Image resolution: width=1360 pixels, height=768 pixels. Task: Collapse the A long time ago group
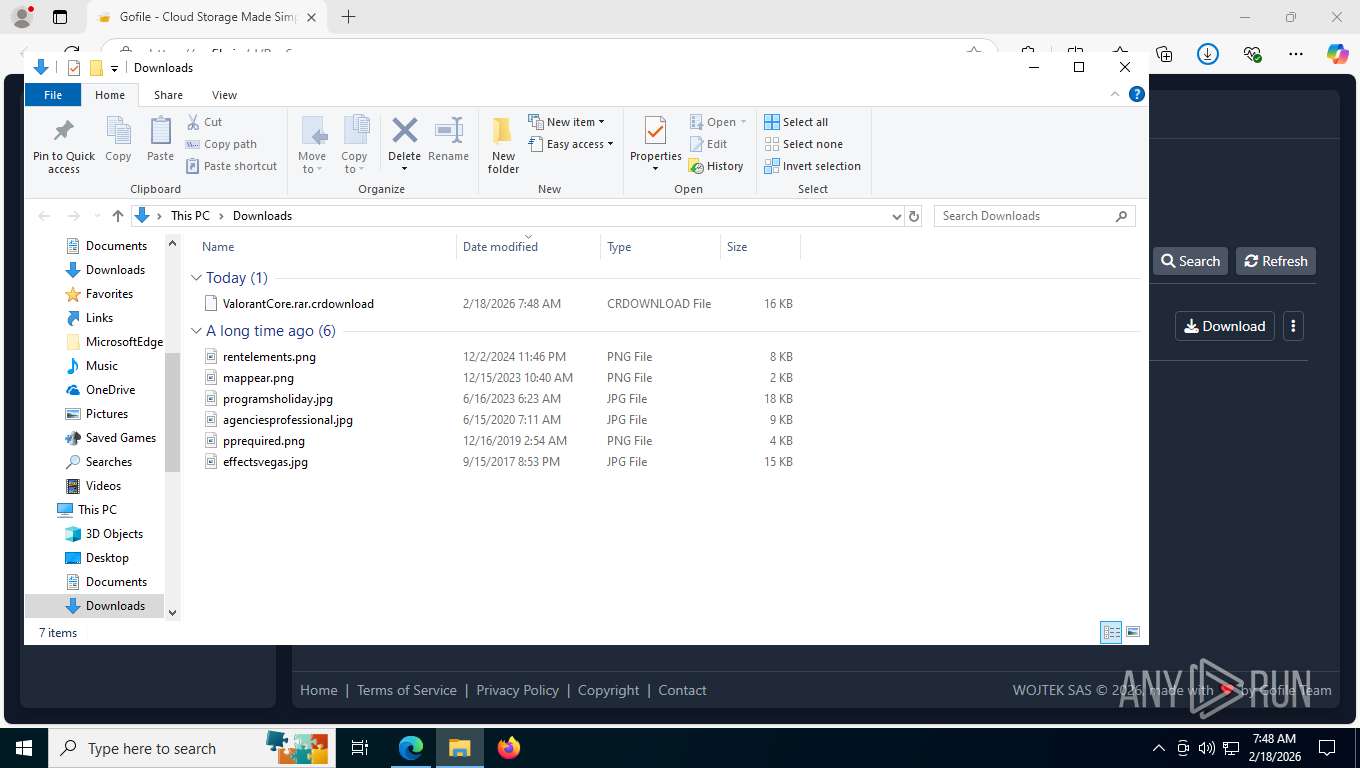point(196,331)
